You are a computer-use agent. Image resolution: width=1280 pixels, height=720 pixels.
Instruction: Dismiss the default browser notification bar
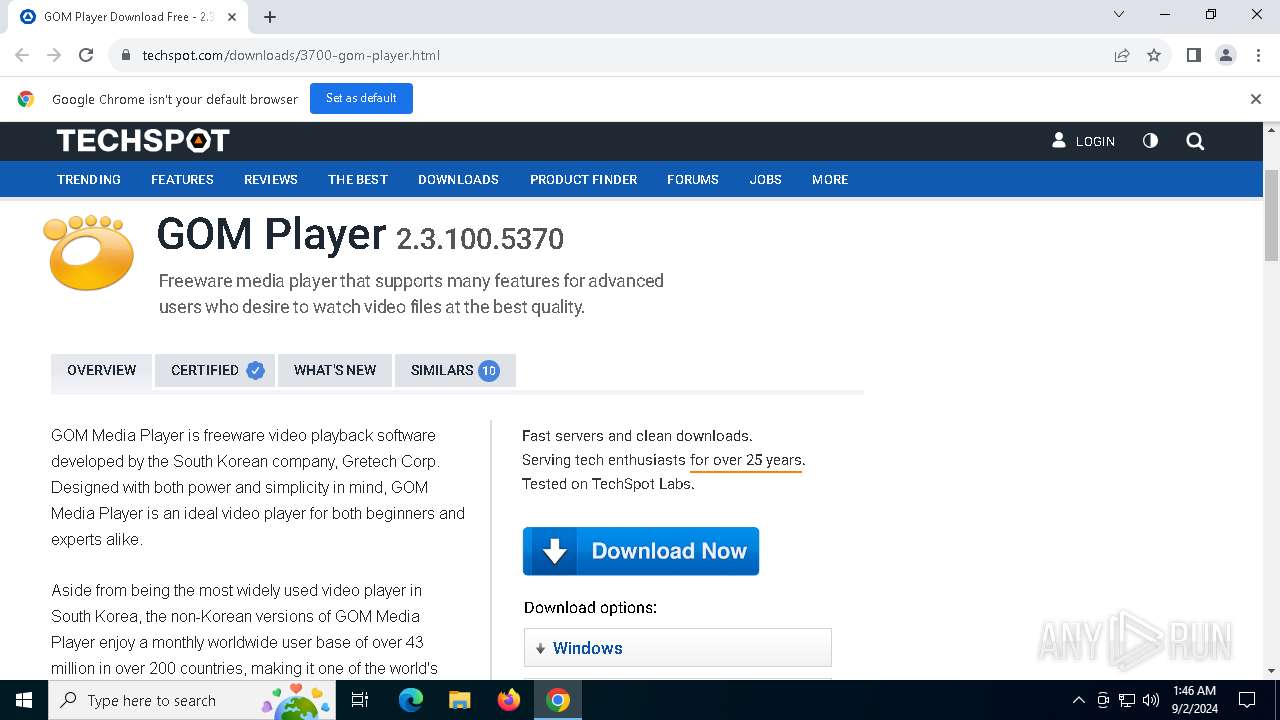1256,99
